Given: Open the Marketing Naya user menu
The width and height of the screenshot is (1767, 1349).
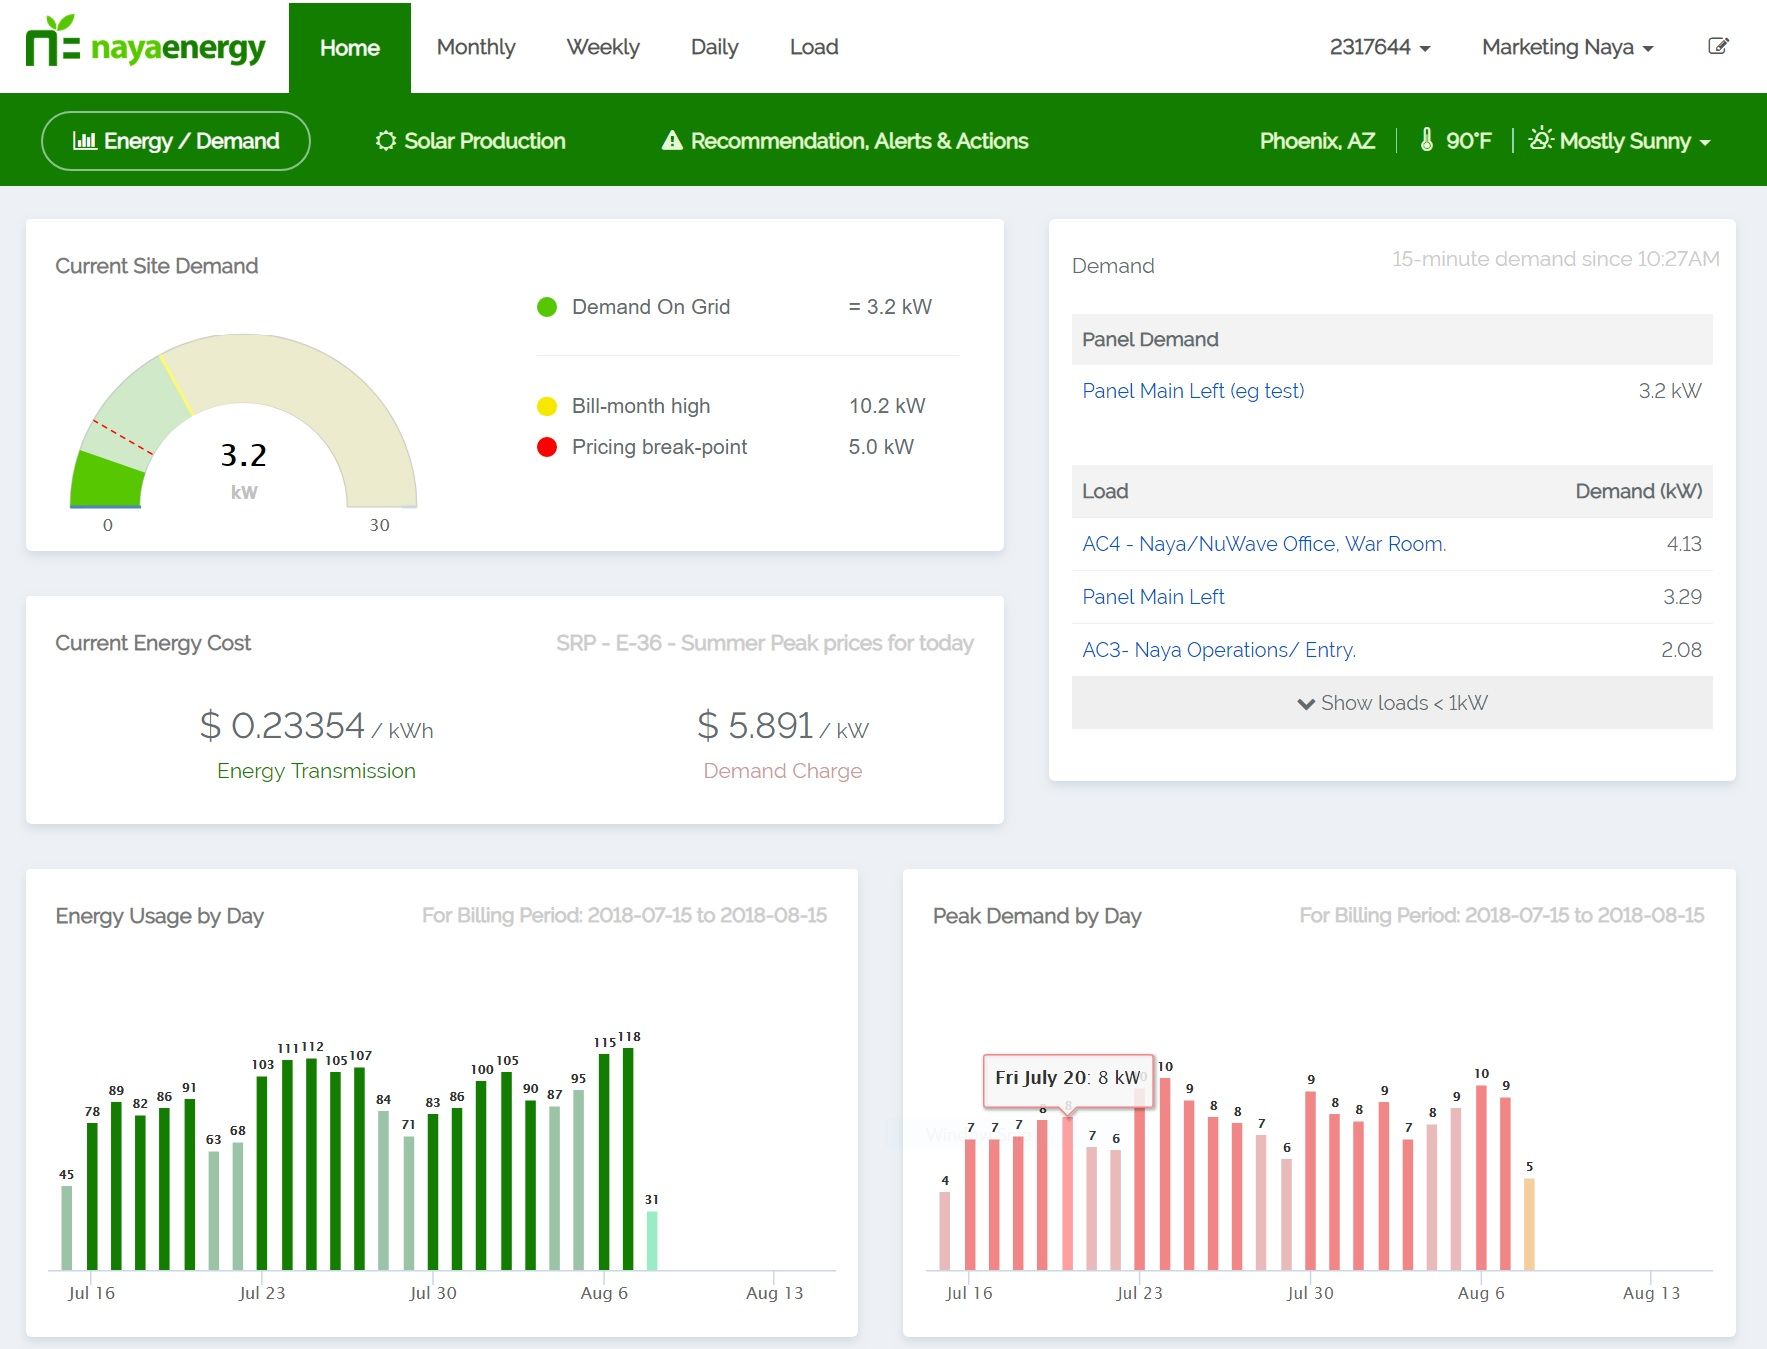Looking at the screenshot, I should coord(1567,47).
